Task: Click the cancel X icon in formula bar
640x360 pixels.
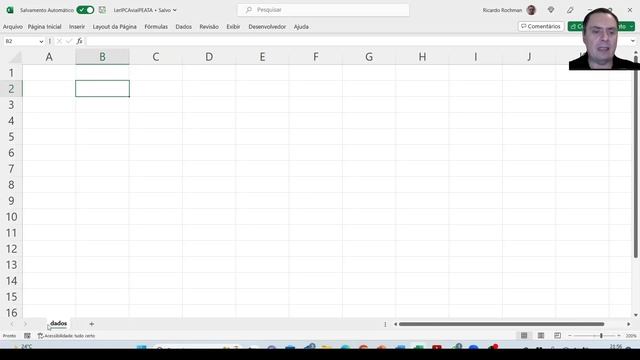Action: point(59,41)
